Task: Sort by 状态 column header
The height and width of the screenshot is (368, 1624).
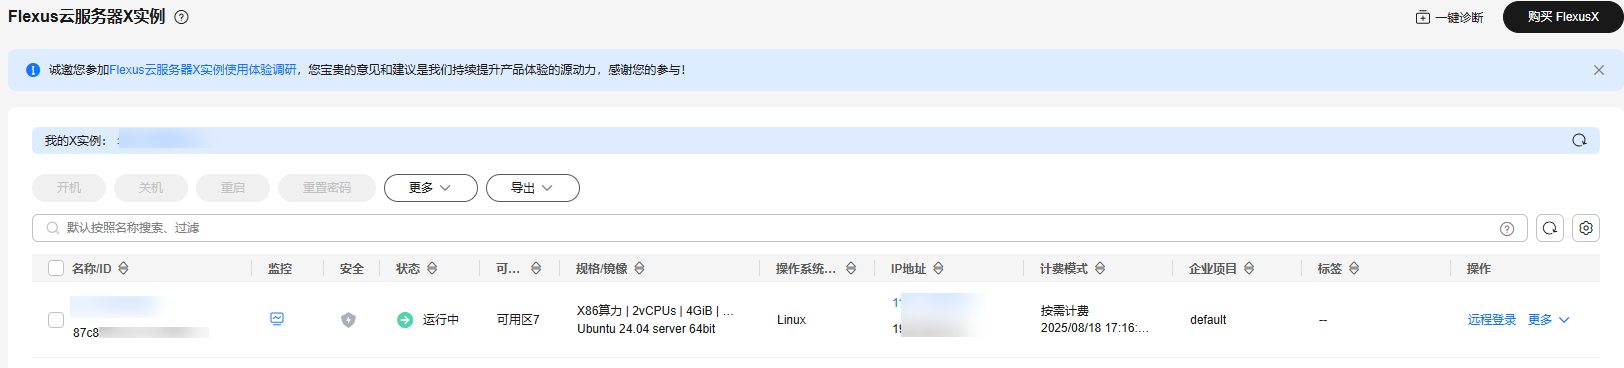Action: click(x=416, y=268)
